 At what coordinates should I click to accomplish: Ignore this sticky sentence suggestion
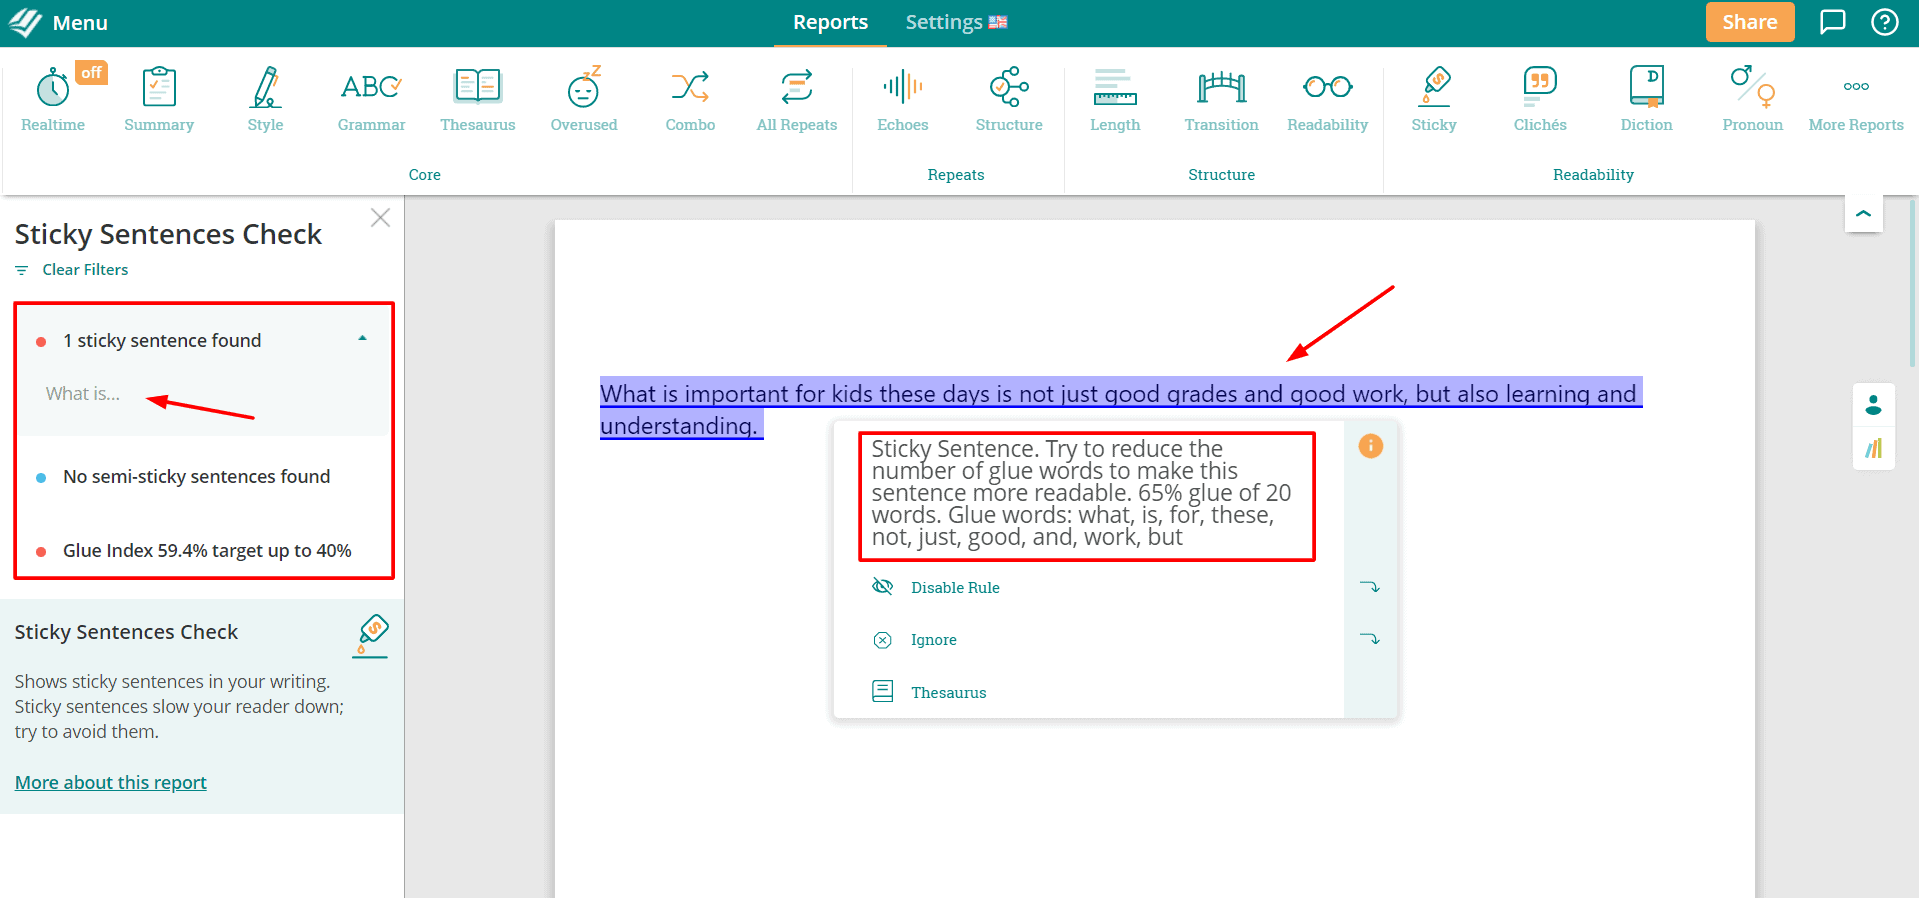(x=933, y=640)
